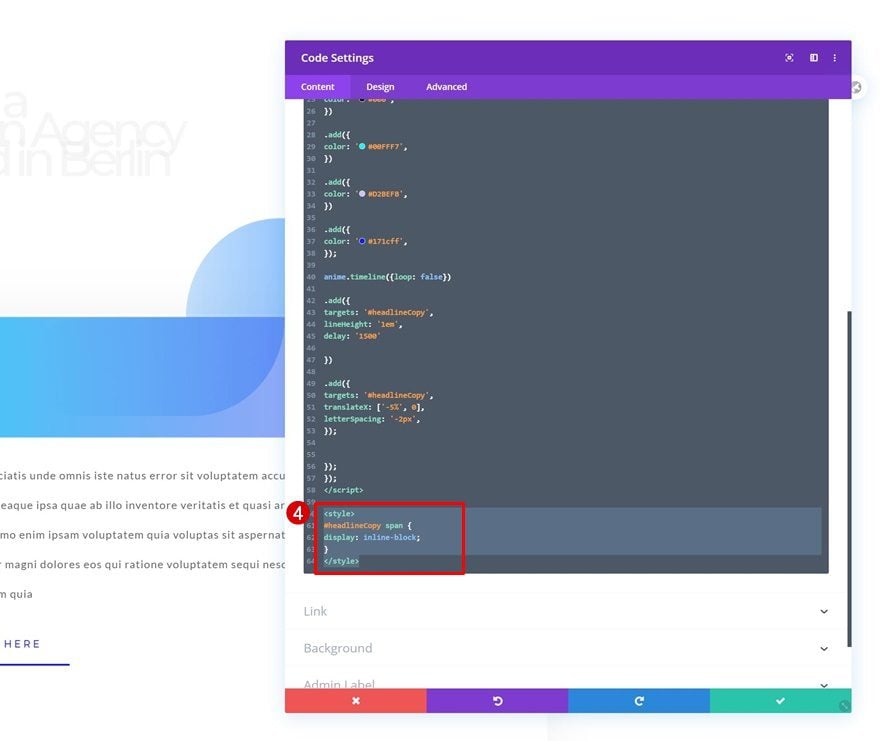Click the modal's vertical scrollbar thumb
880x741 pixels.
[849, 479]
